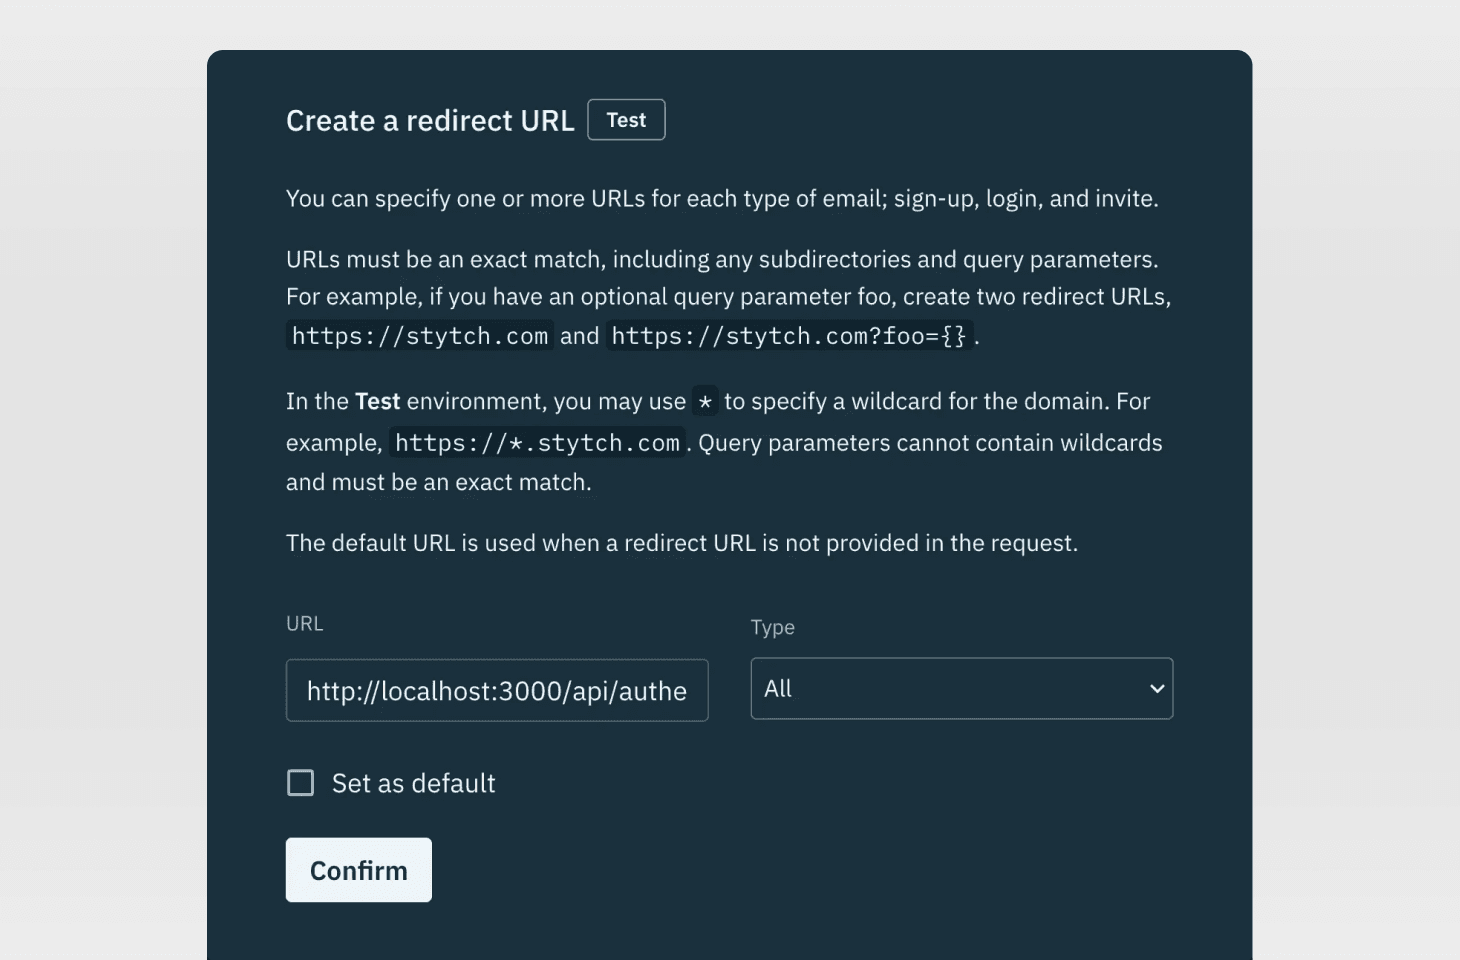Focus the URL field containing localhost:3000
Screen dimensions: 1460x960
click(496, 690)
